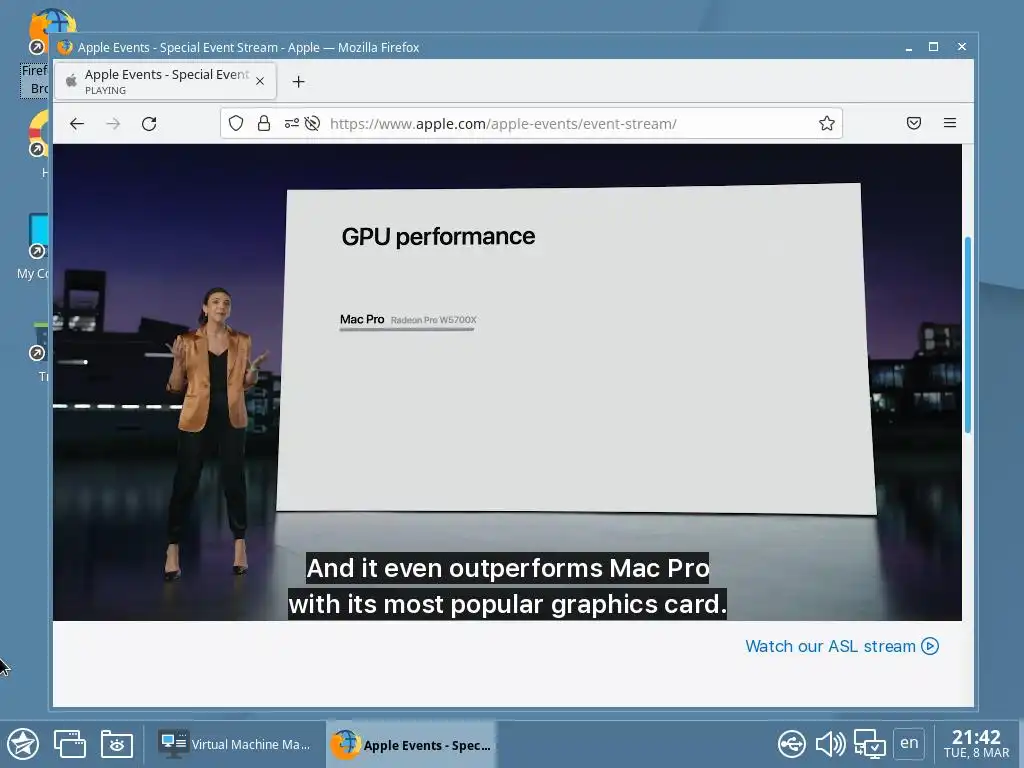The image size is (1024, 768).
Task: Click the event stream video area
Action: click(x=507, y=382)
